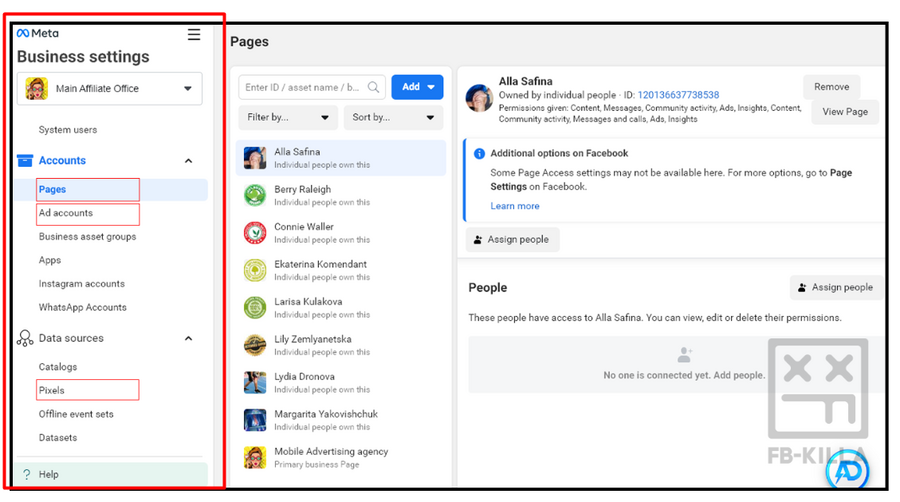Click the Help question mark icon
This screenshot has width=900, height=502.
(x=27, y=475)
